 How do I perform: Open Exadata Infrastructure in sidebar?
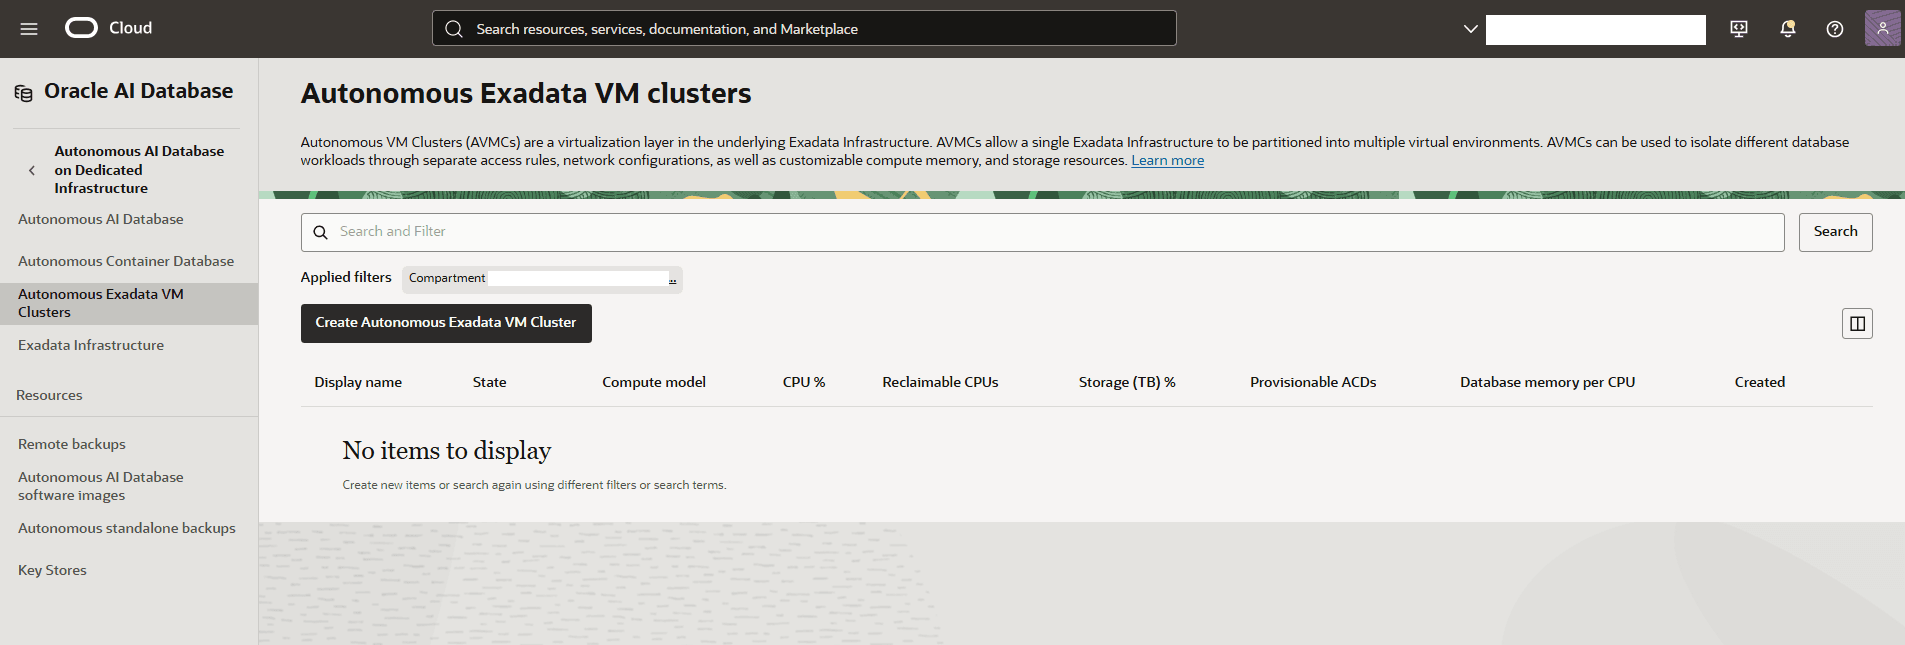pyautogui.click(x=91, y=345)
